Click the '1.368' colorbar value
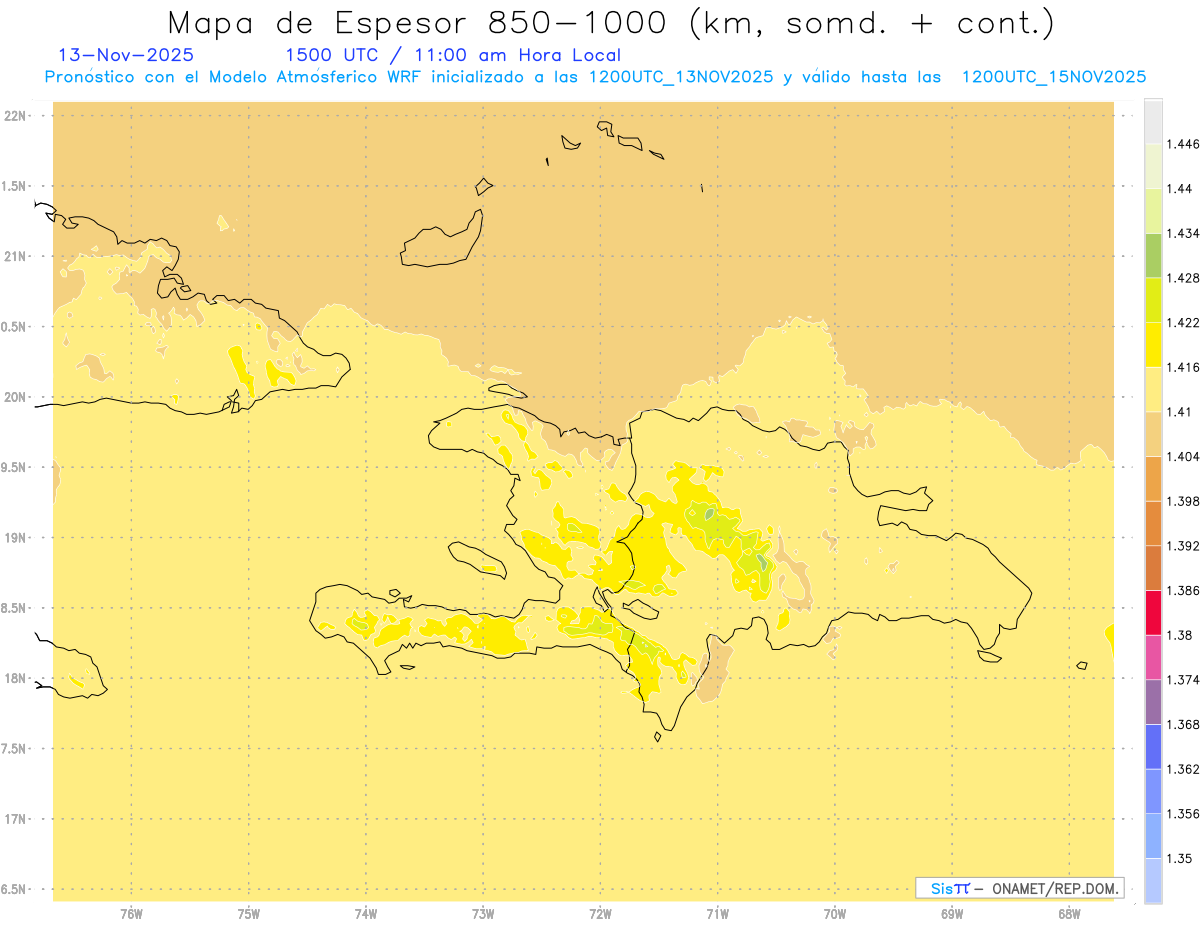Image resolution: width=1200 pixels, height=927 pixels. (x=1183, y=724)
